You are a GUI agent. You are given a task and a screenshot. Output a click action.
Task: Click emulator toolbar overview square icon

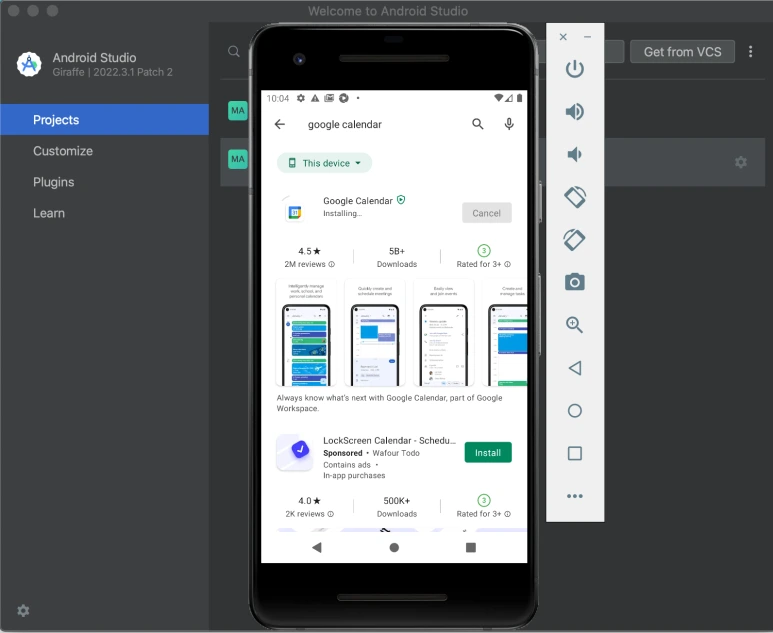(574, 454)
